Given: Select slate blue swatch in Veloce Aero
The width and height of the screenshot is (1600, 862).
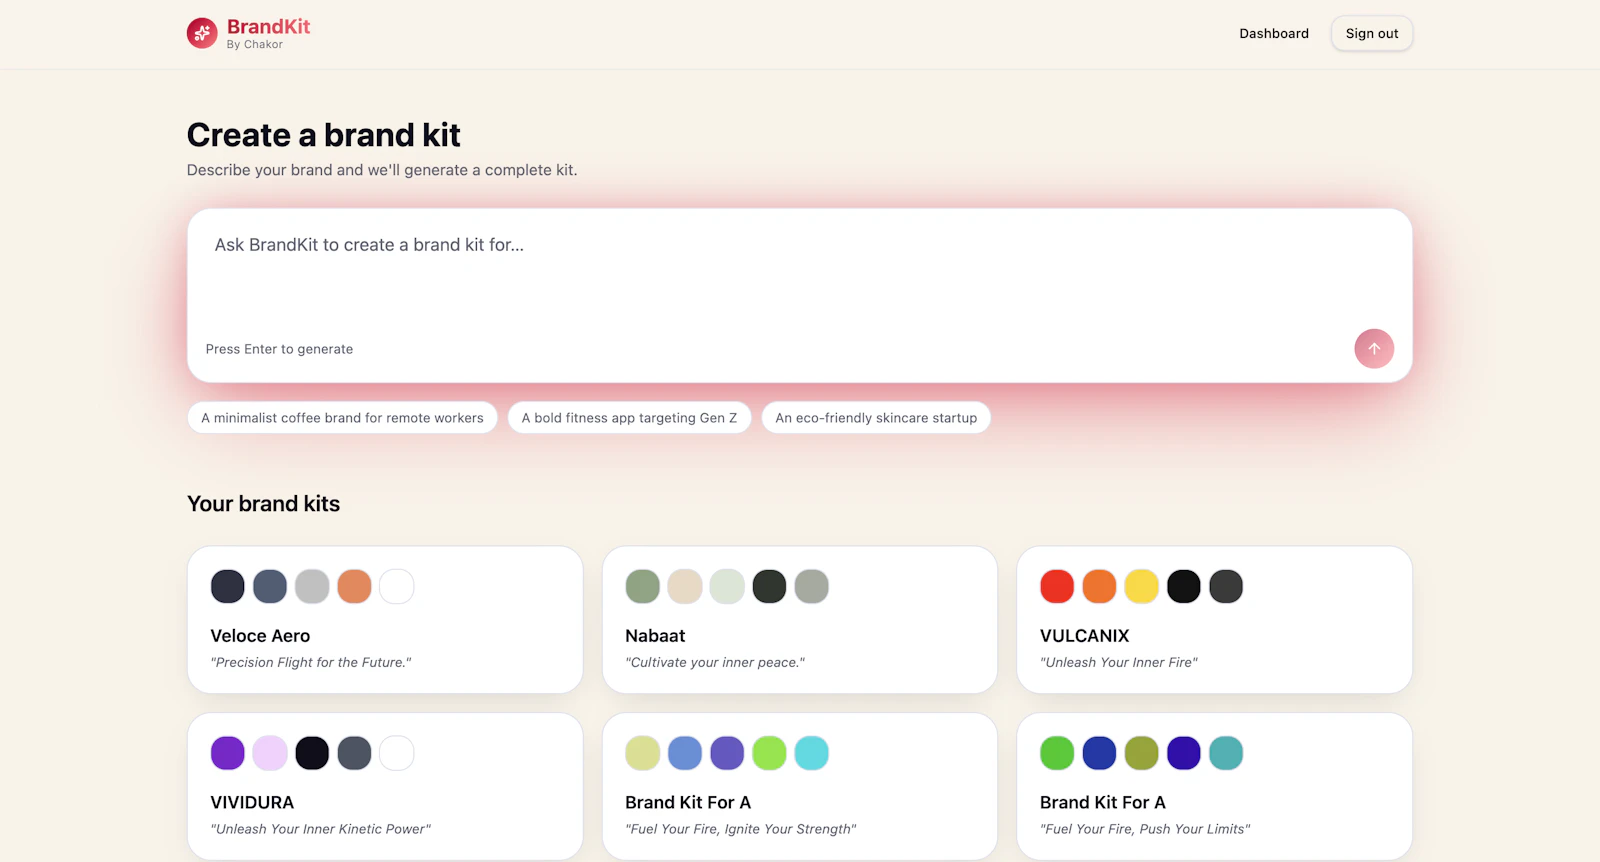Looking at the screenshot, I should pyautogui.click(x=270, y=587).
